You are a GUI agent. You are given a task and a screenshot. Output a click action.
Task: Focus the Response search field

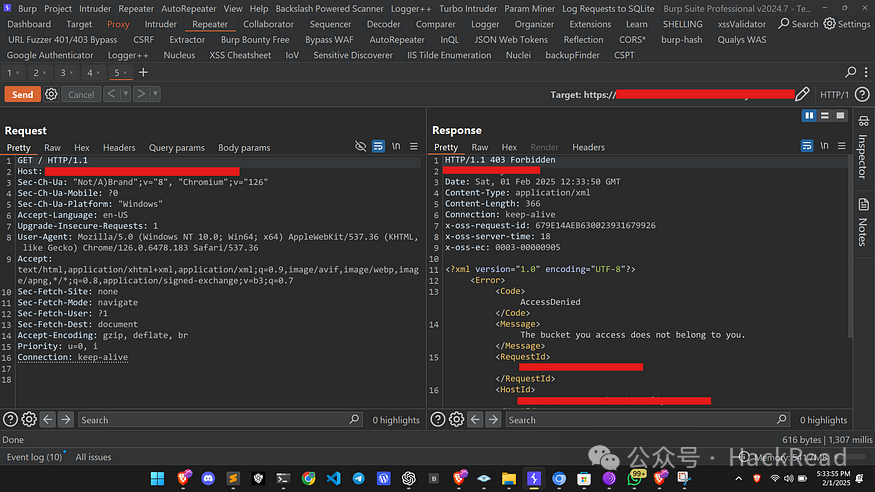pos(647,419)
